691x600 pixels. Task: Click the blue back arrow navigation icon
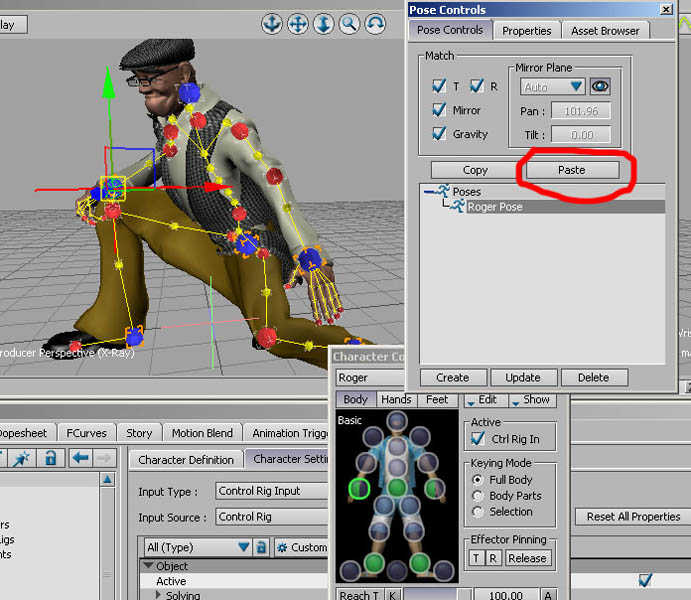tap(80, 458)
